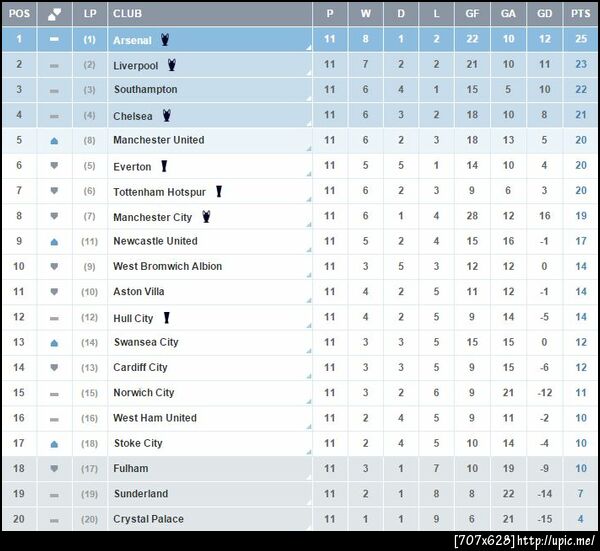Click Manchester United's blue up-arrow movement icon
This screenshot has height=551, width=600.
click(54, 141)
